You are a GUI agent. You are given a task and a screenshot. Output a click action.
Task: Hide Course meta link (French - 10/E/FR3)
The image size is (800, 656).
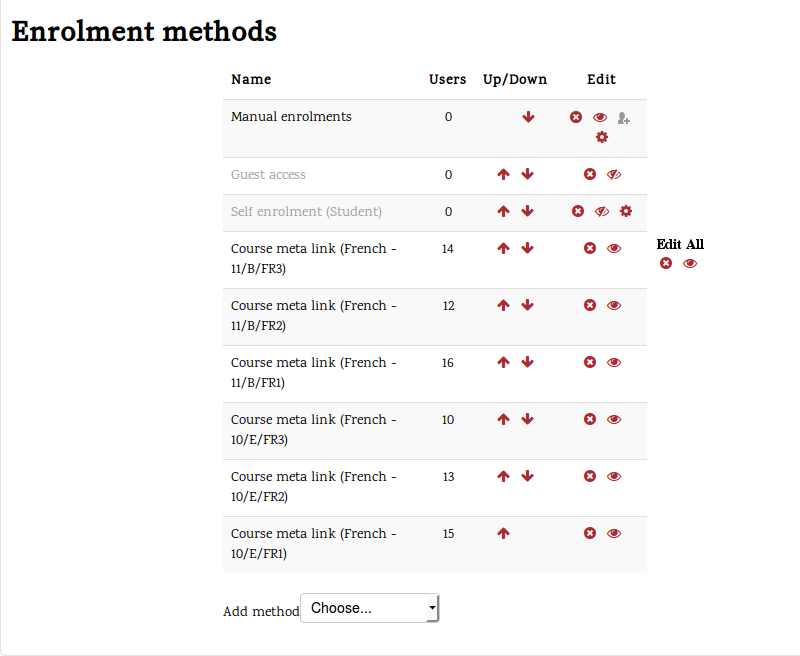[x=614, y=419]
